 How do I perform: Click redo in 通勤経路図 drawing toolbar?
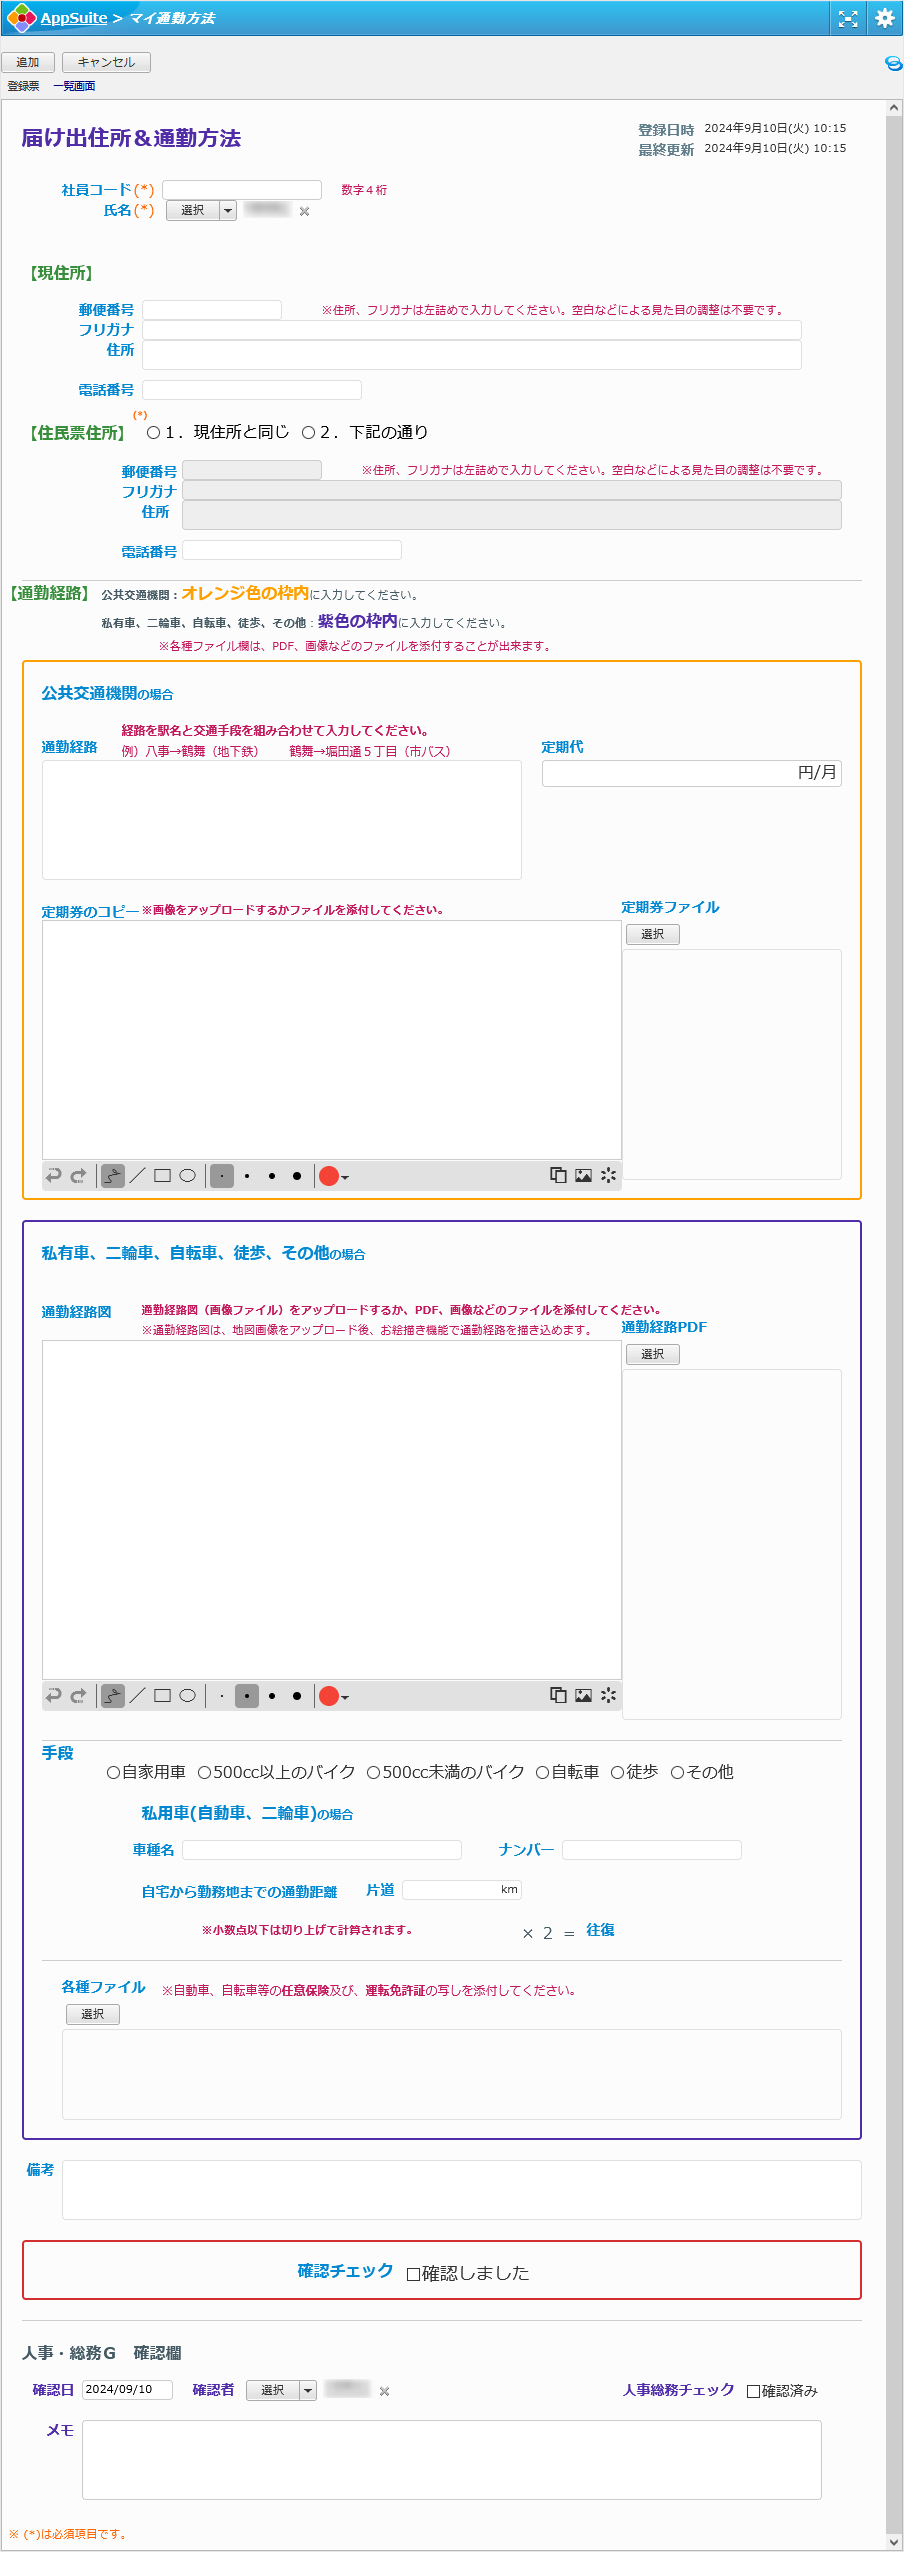click(x=78, y=1695)
